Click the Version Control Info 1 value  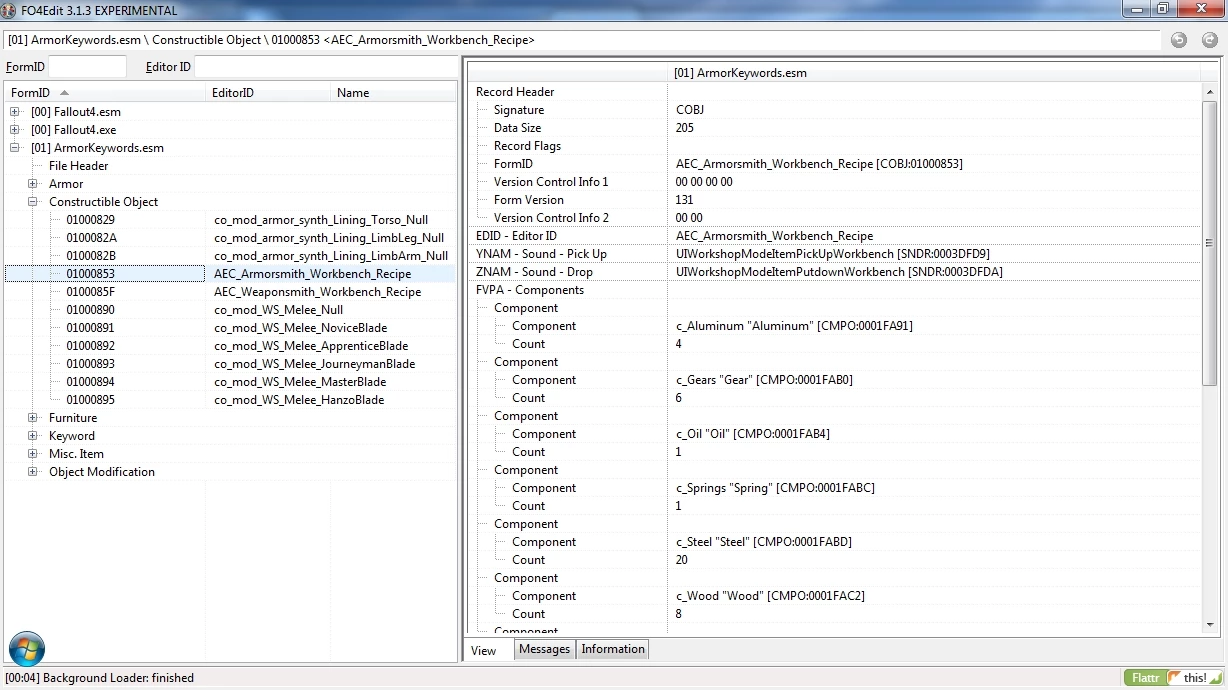coord(704,182)
